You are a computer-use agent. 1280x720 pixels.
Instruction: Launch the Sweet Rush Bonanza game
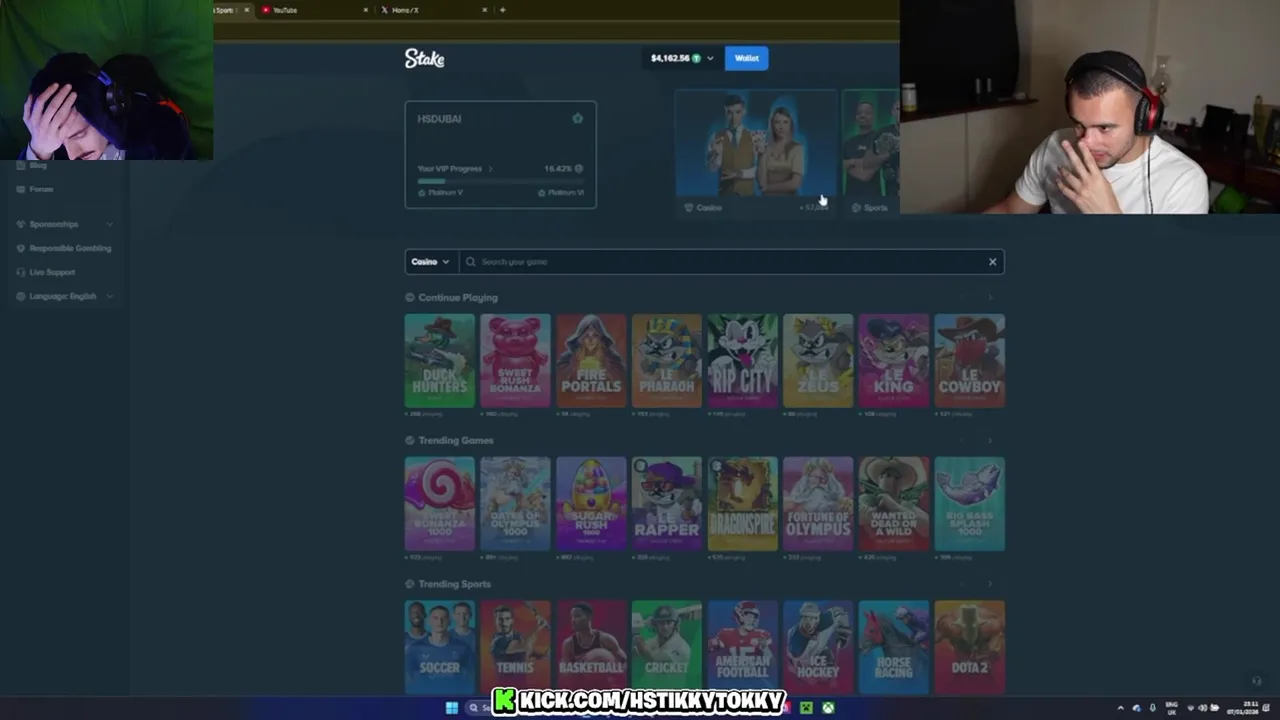(x=515, y=360)
